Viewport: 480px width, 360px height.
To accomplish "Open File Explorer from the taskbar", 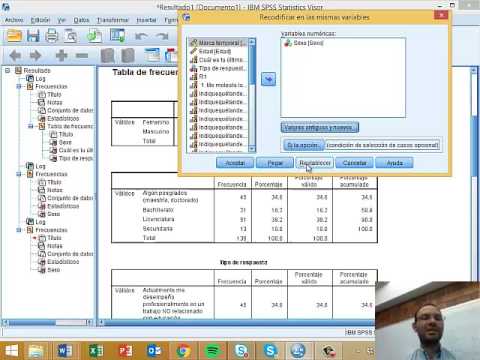I will coord(36,351).
